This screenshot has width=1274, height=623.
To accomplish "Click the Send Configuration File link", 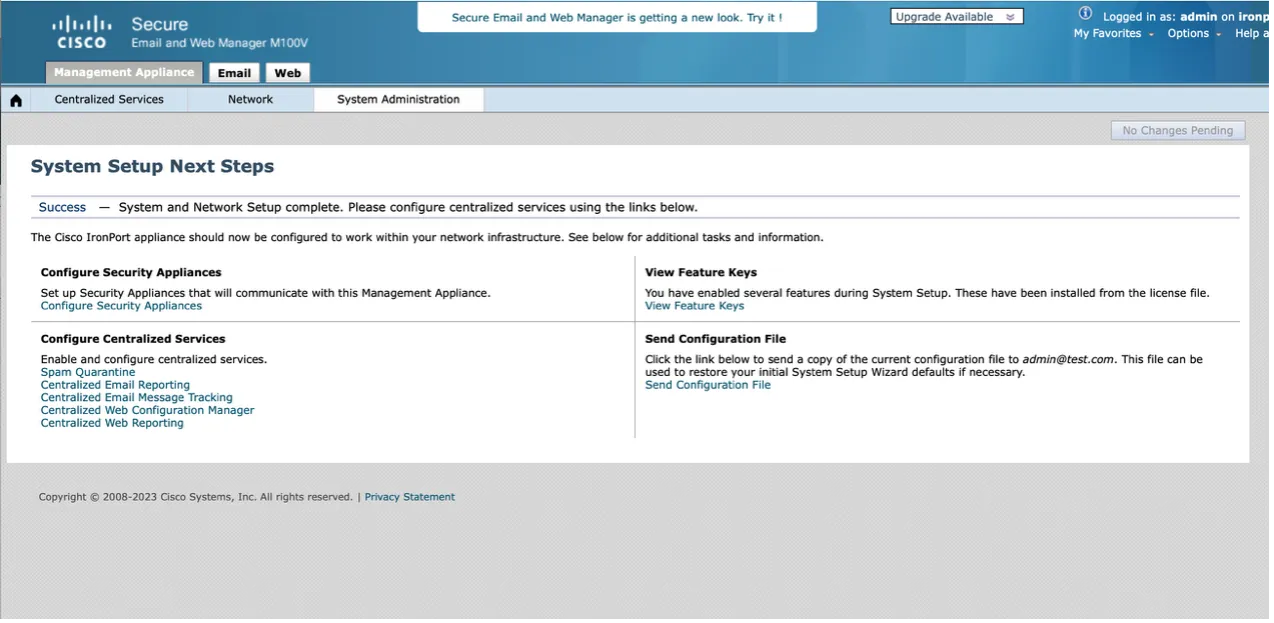I will point(707,385).
